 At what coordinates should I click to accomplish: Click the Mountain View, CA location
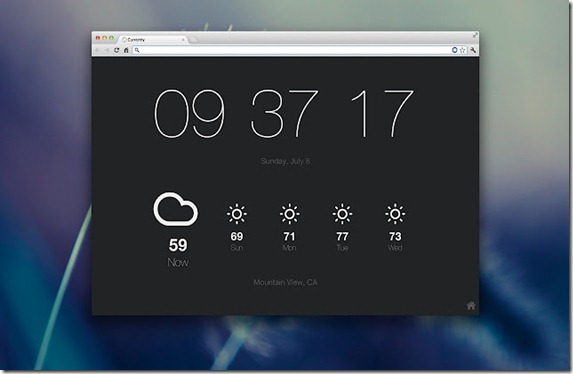[285, 282]
